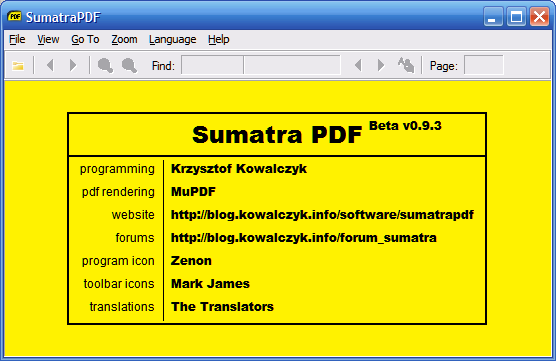Click the 'toolbar icons' row label
556x361 pixels.
[119, 284]
